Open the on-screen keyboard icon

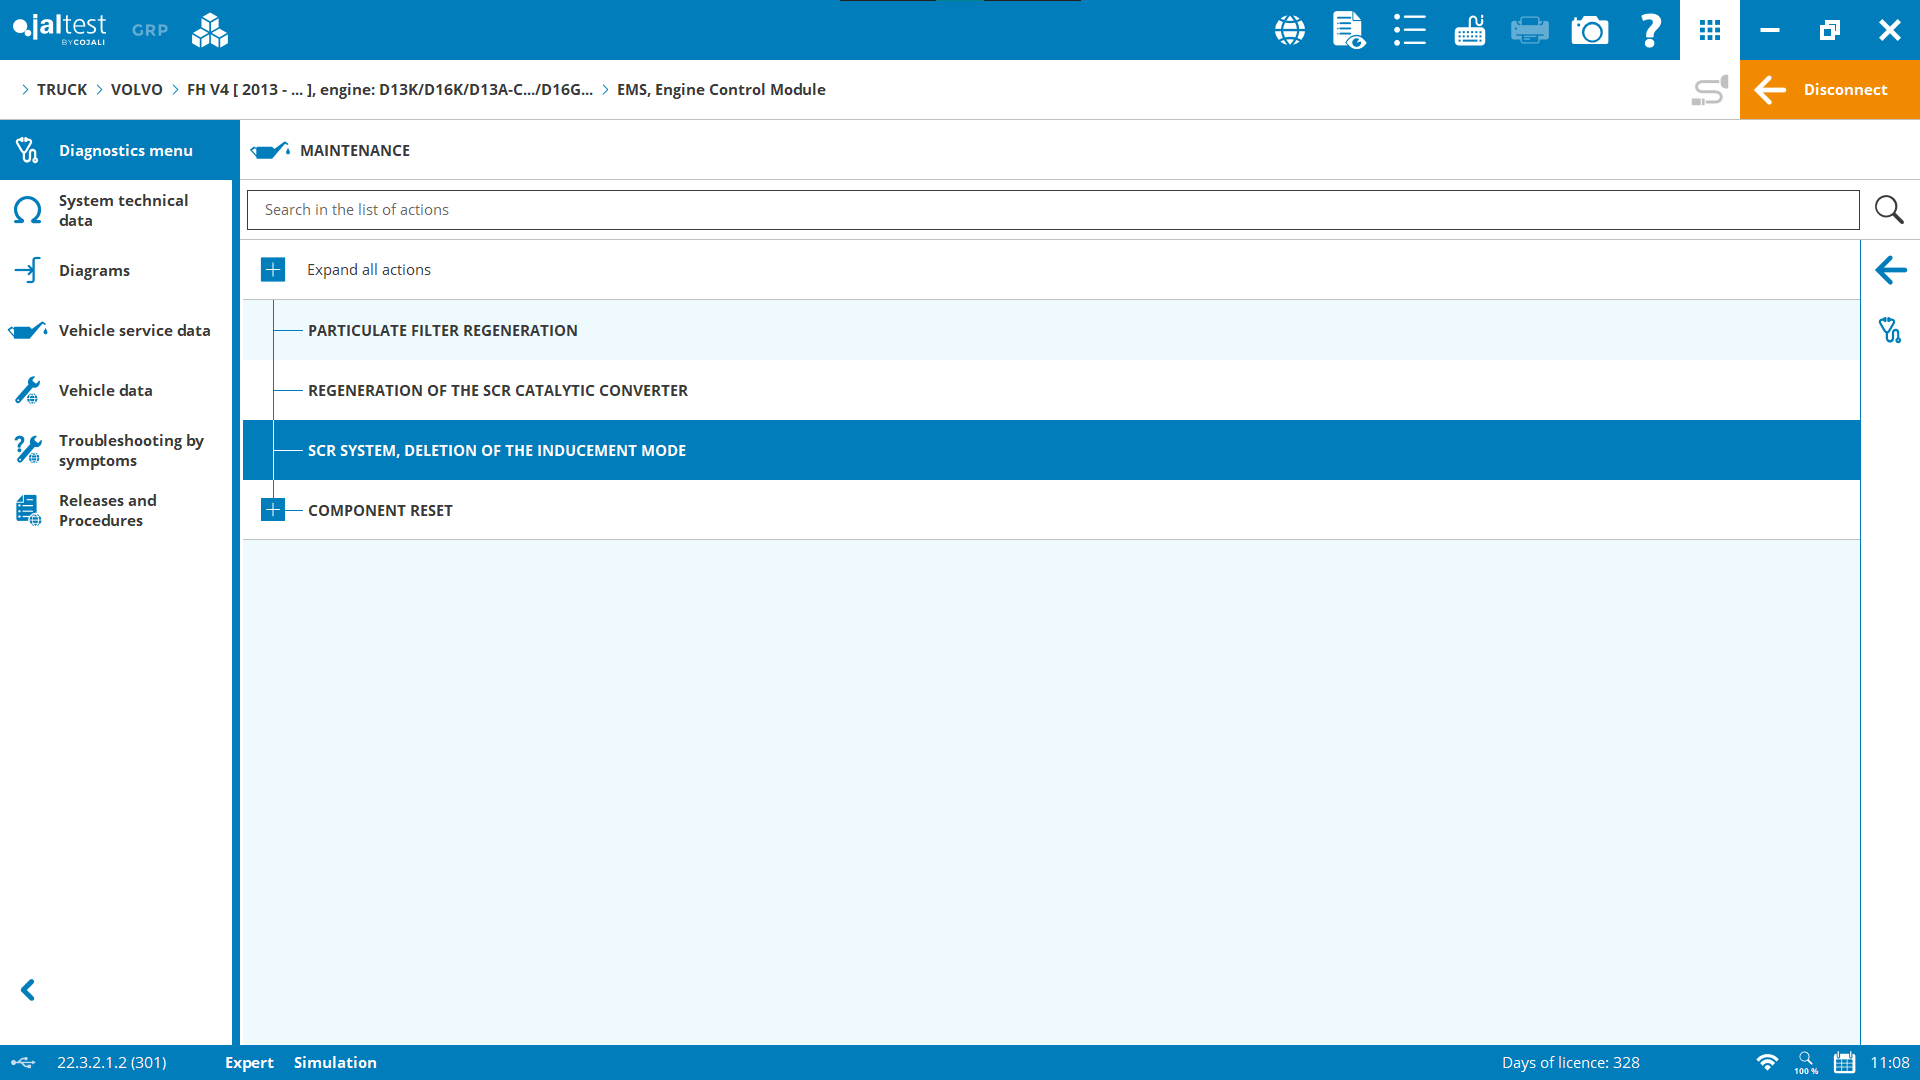coord(1470,30)
